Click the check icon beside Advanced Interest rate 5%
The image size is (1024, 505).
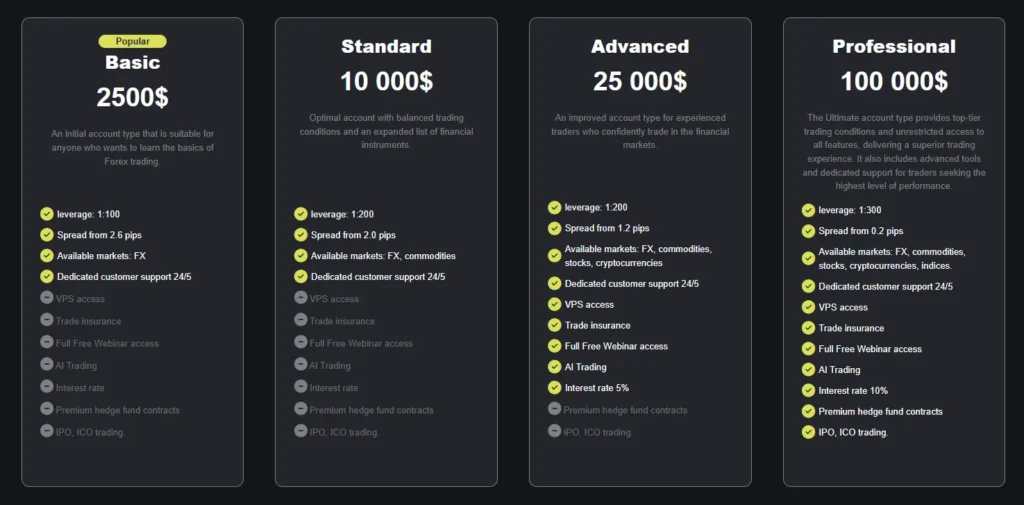[x=555, y=387]
